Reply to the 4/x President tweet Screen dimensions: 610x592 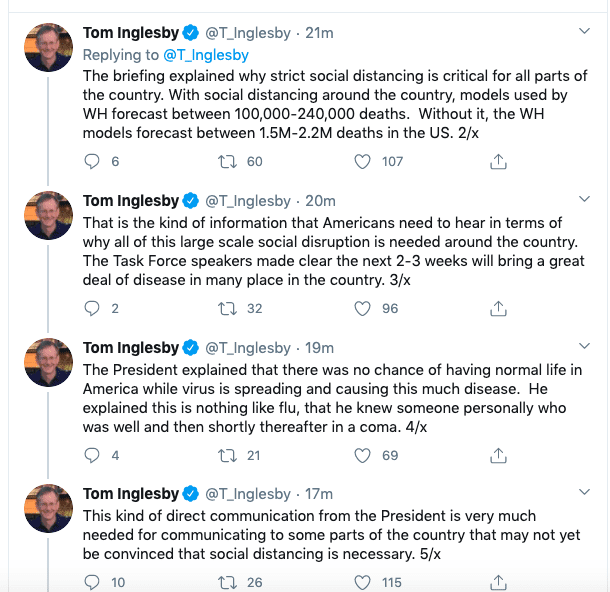[x=94, y=455]
